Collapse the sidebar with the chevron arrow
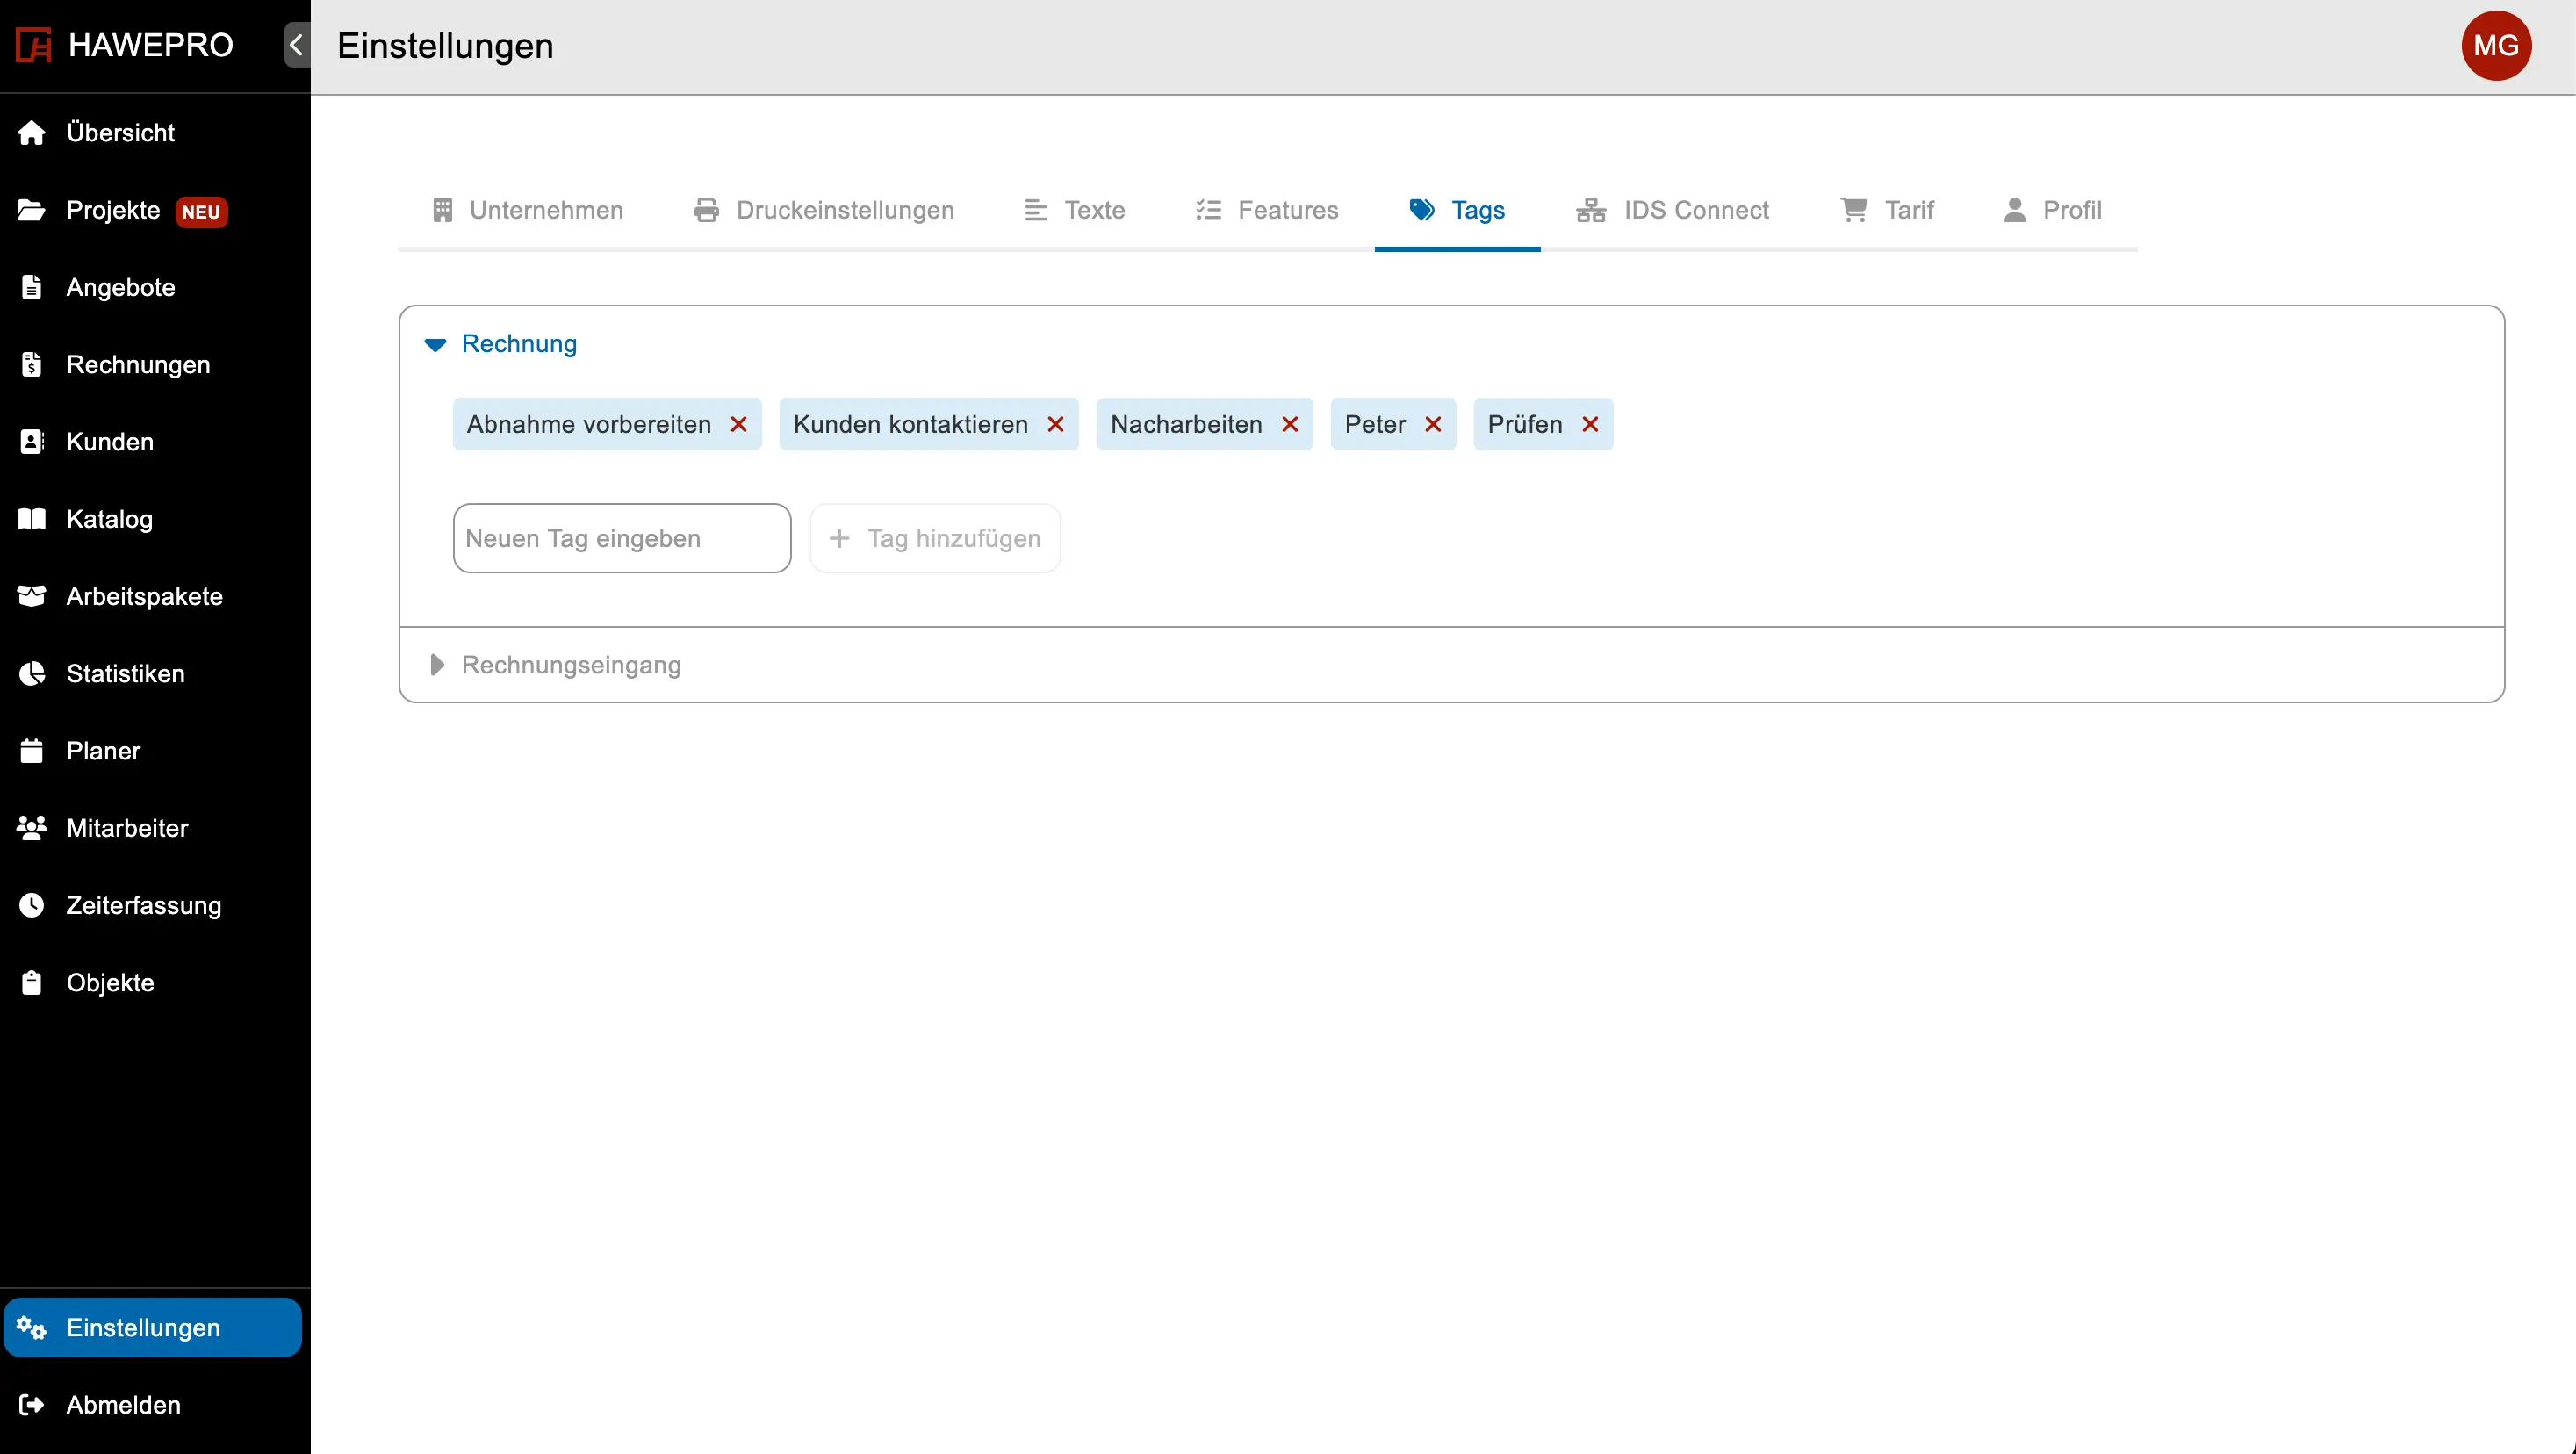Image resolution: width=2576 pixels, height=1454 pixels. (296, 45)
